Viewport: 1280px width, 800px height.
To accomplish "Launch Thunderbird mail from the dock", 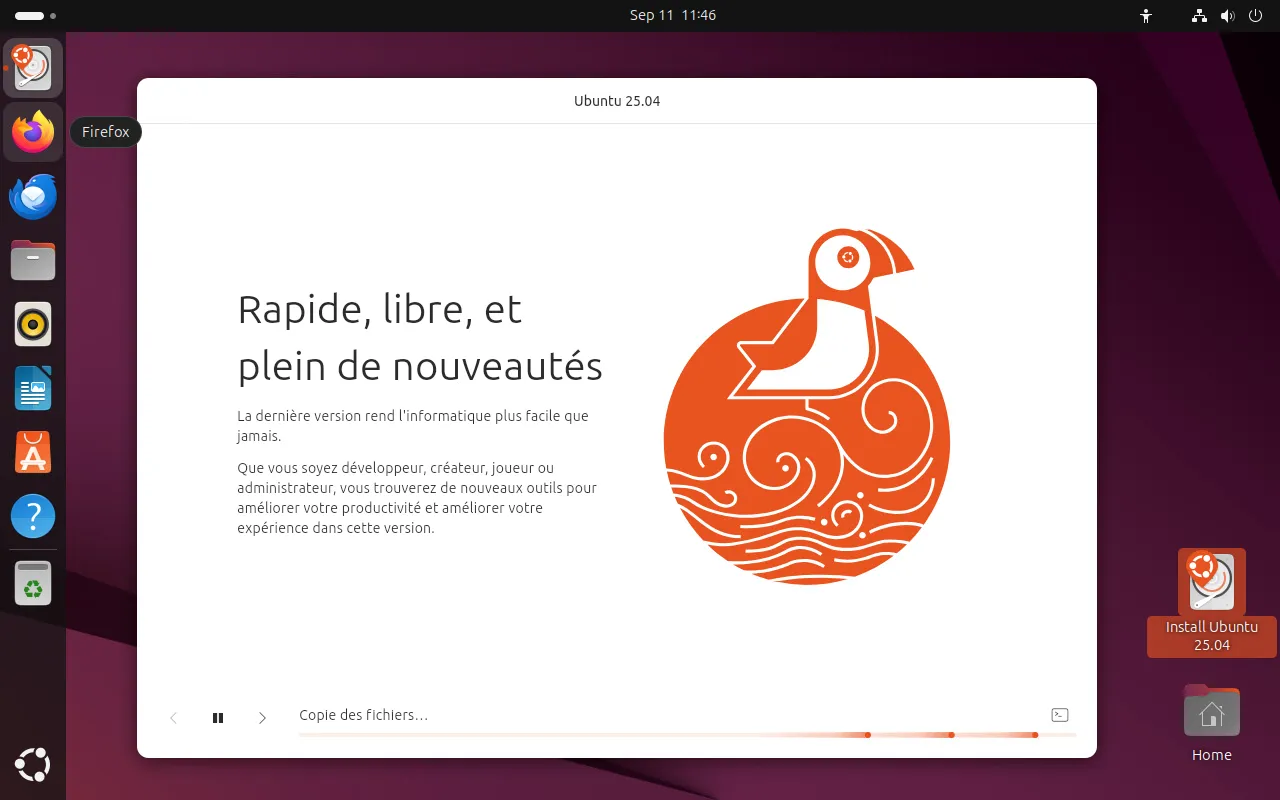I will point(33,197).
